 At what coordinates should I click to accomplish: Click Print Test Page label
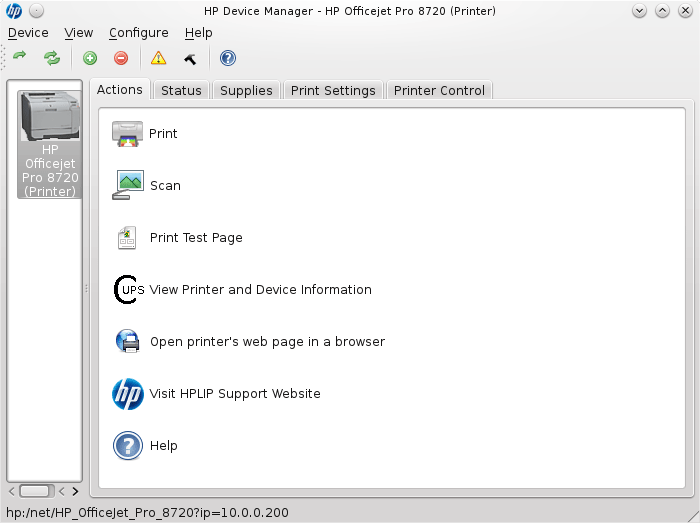coord(196,238)
